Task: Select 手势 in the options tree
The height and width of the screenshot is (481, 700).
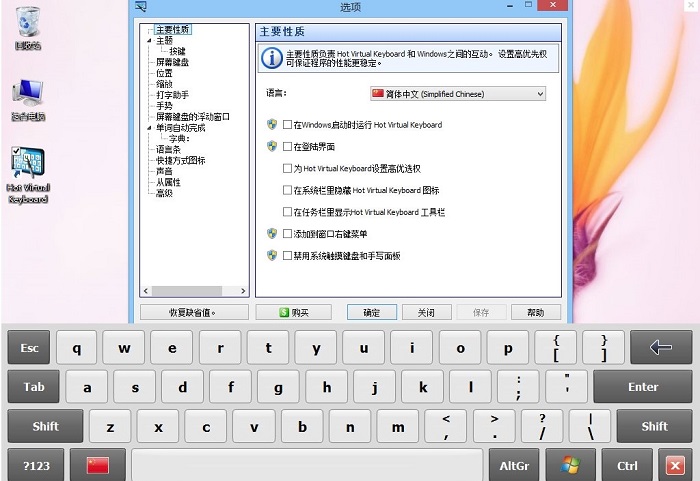Action: (x=164, y=106)
